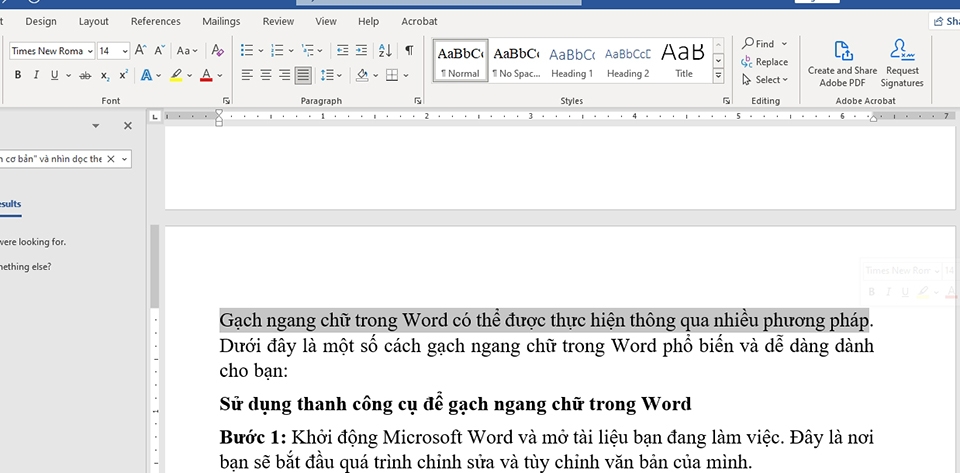Click the ruler tab selector box
The height and width of the screenshot is (473, 960).
(155, 116)
